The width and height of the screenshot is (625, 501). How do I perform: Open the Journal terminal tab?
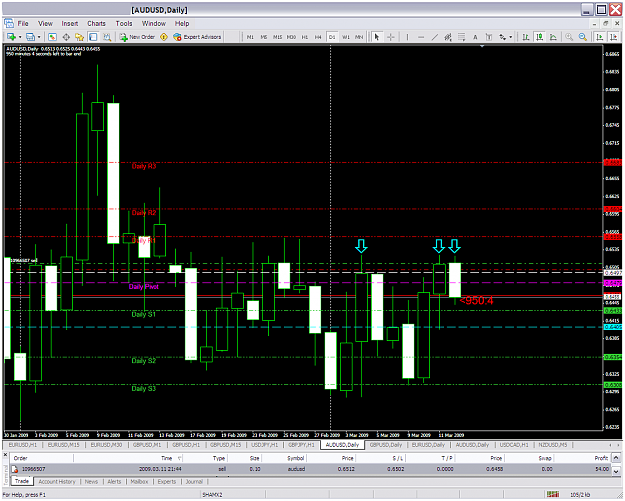(194, 481)
